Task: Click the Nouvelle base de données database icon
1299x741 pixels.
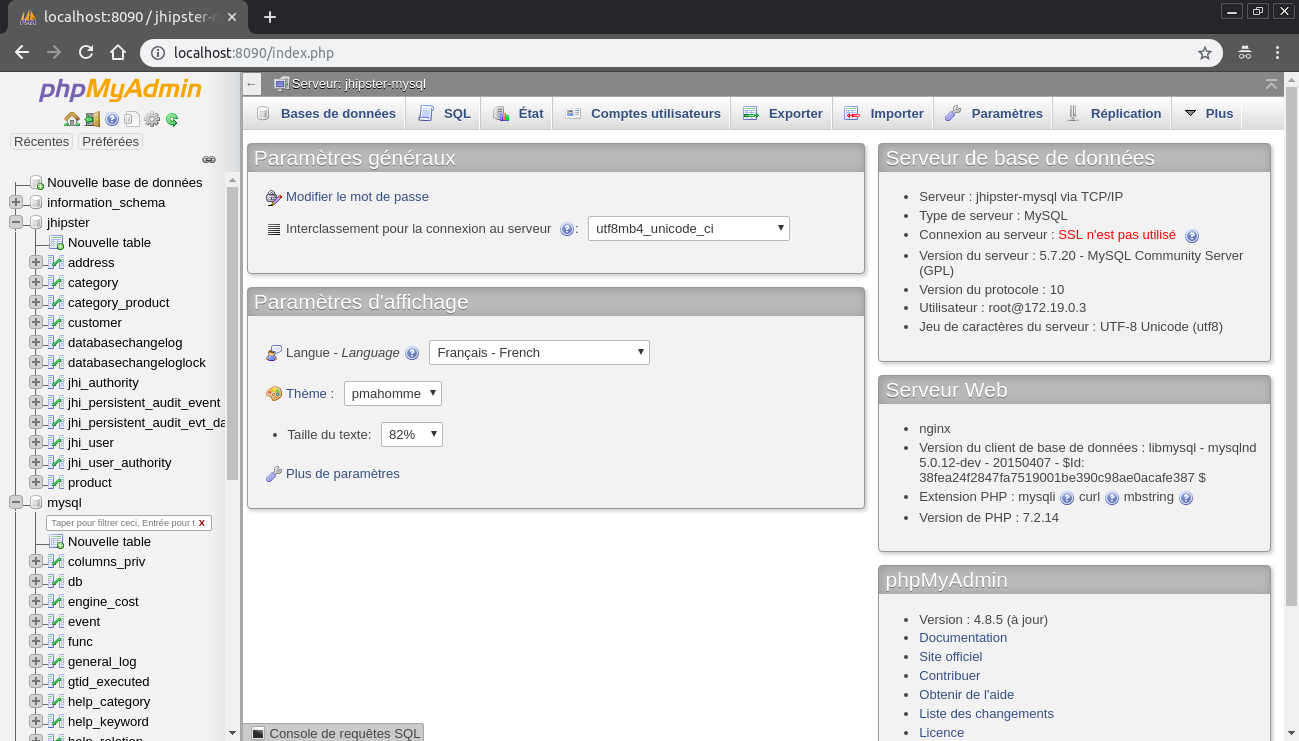Action: pyautogui.click(x=37, y=182)
